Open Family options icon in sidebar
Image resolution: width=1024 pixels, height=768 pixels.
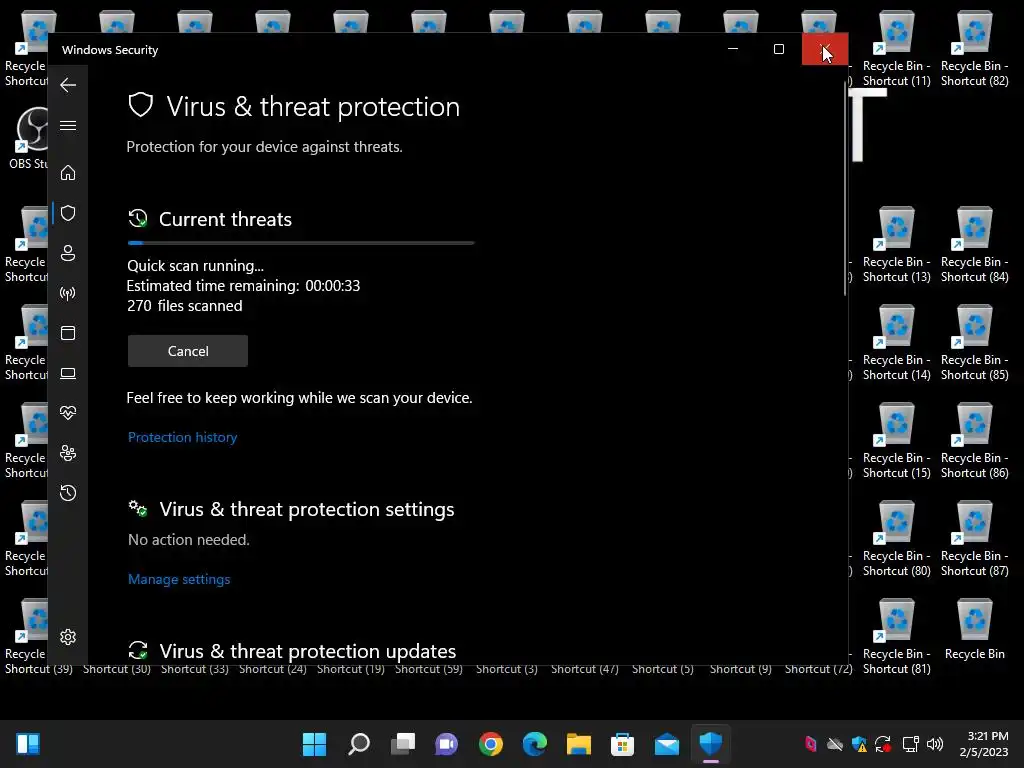tap(68, 453)
